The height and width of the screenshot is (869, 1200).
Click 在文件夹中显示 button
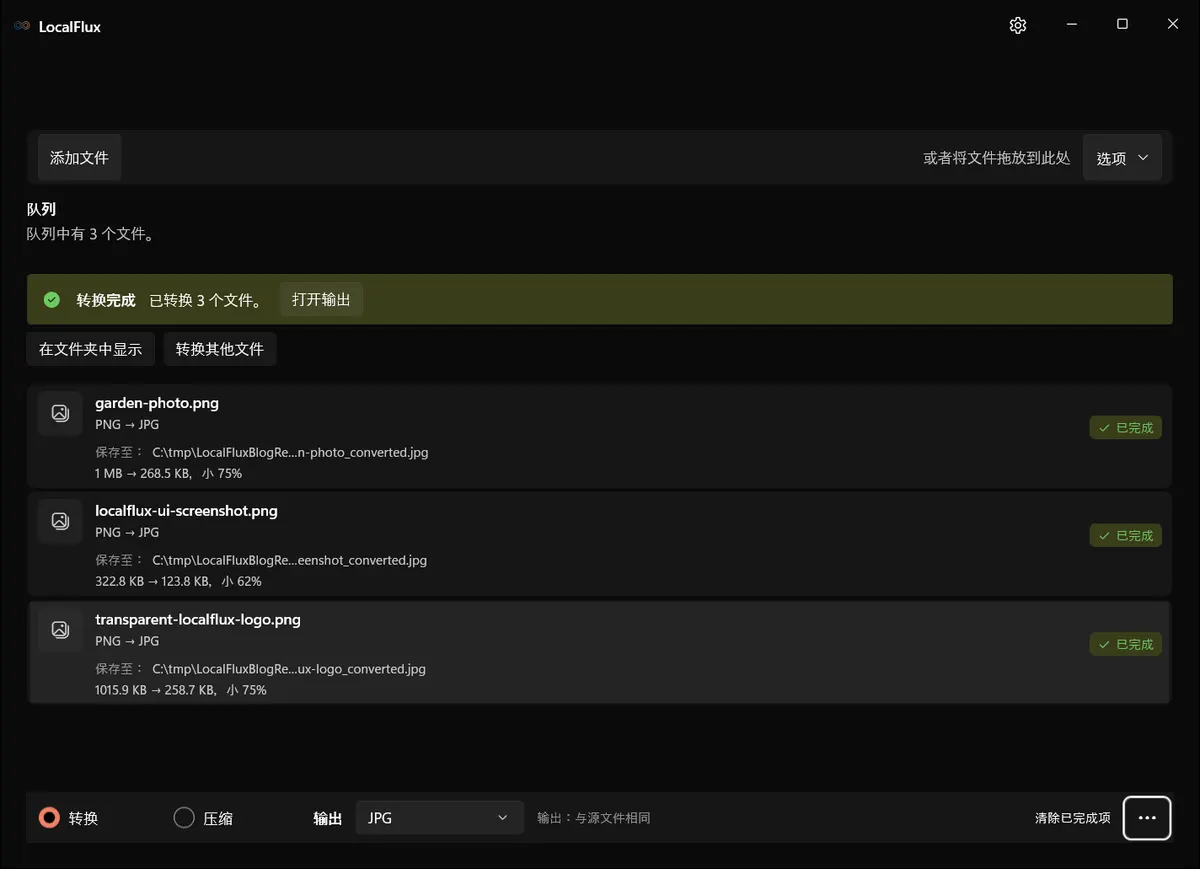(91, 349)
